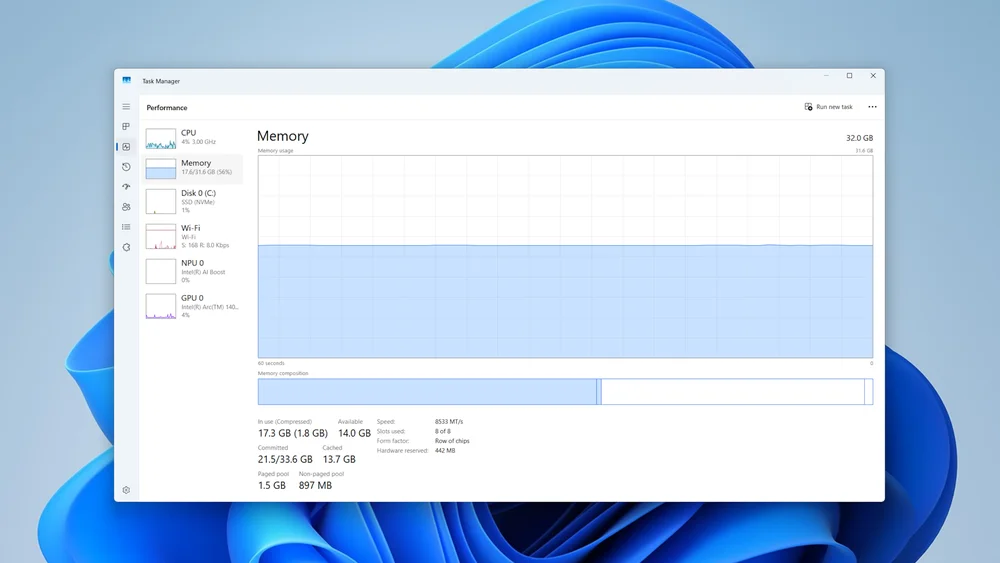
Task: Click the Committed value 21.5/33.6 GB
Action: click(x=285, y=459)
